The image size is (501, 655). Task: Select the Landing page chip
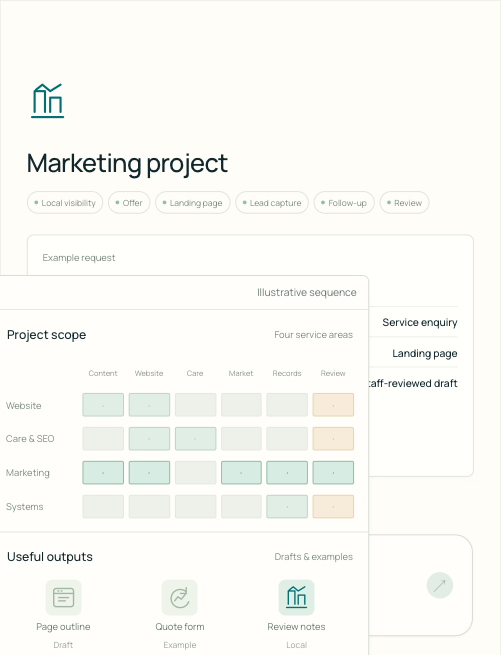[x=193, y=203]
